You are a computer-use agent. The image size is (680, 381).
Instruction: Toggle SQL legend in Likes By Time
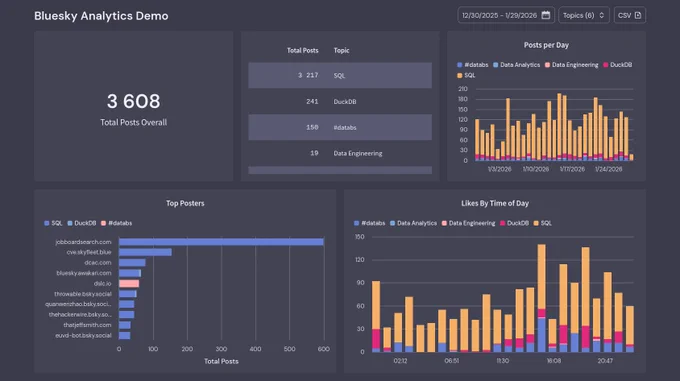click(543, 223)
